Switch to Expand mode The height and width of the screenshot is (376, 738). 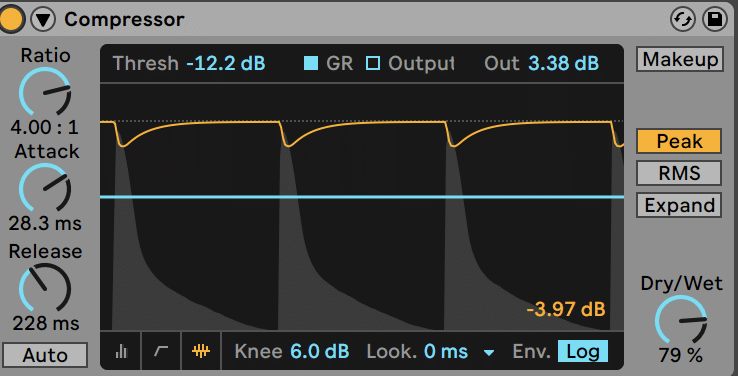(679, 205)
